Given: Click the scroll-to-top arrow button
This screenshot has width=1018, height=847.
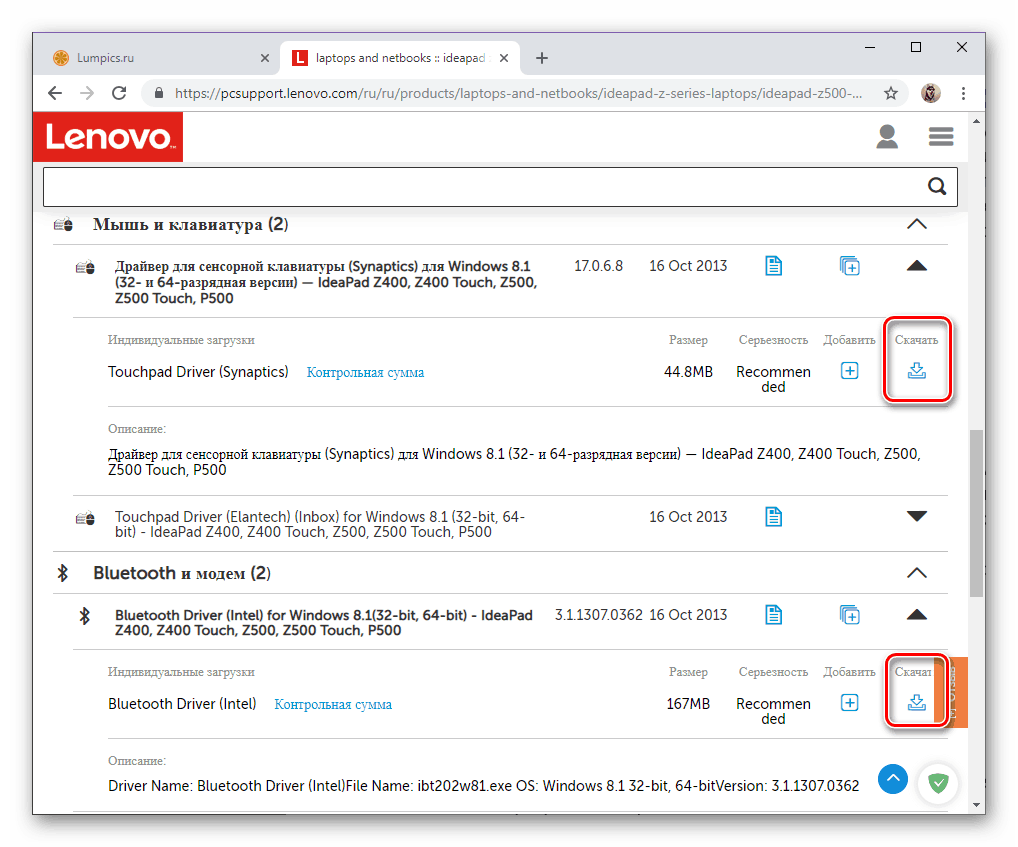Looking at the screenshot, I should click(x=892, y=779).
